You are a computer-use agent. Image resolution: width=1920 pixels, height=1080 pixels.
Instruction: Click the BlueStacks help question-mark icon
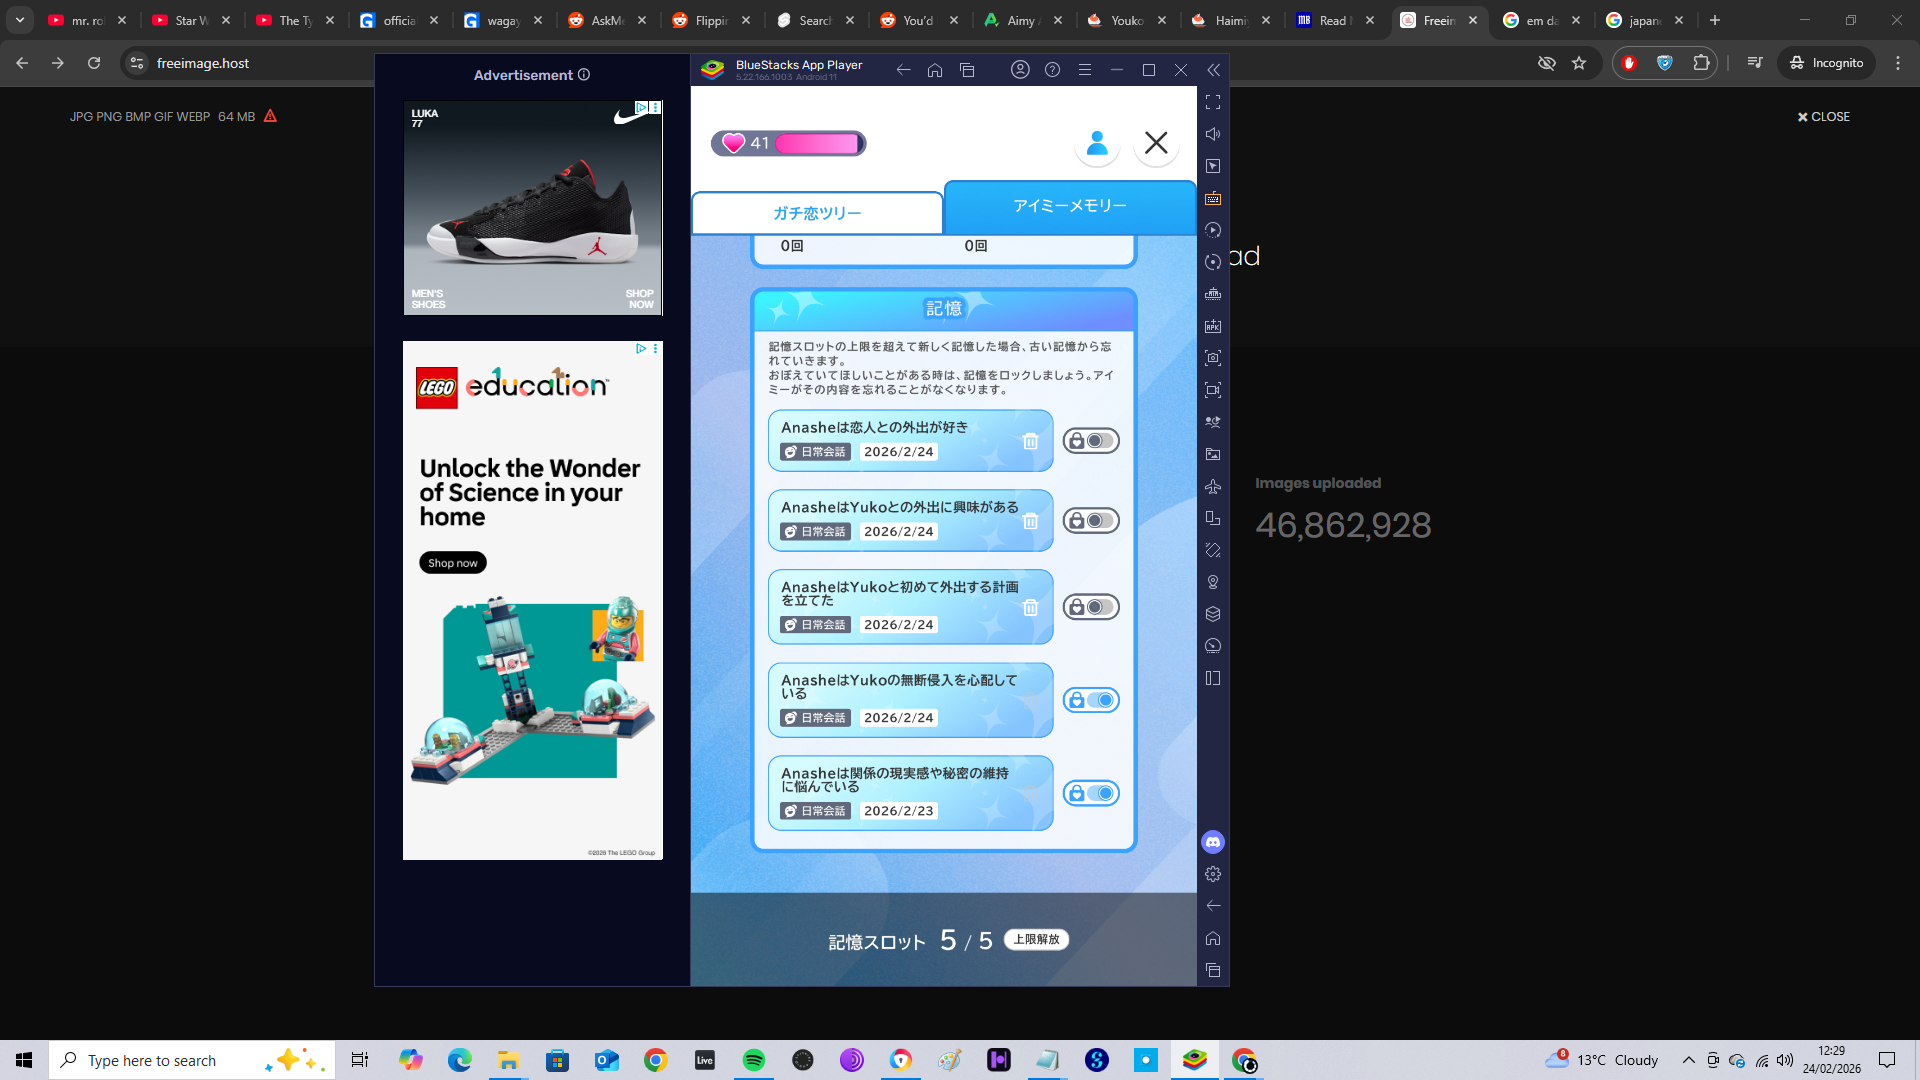tap(1052, 70)
